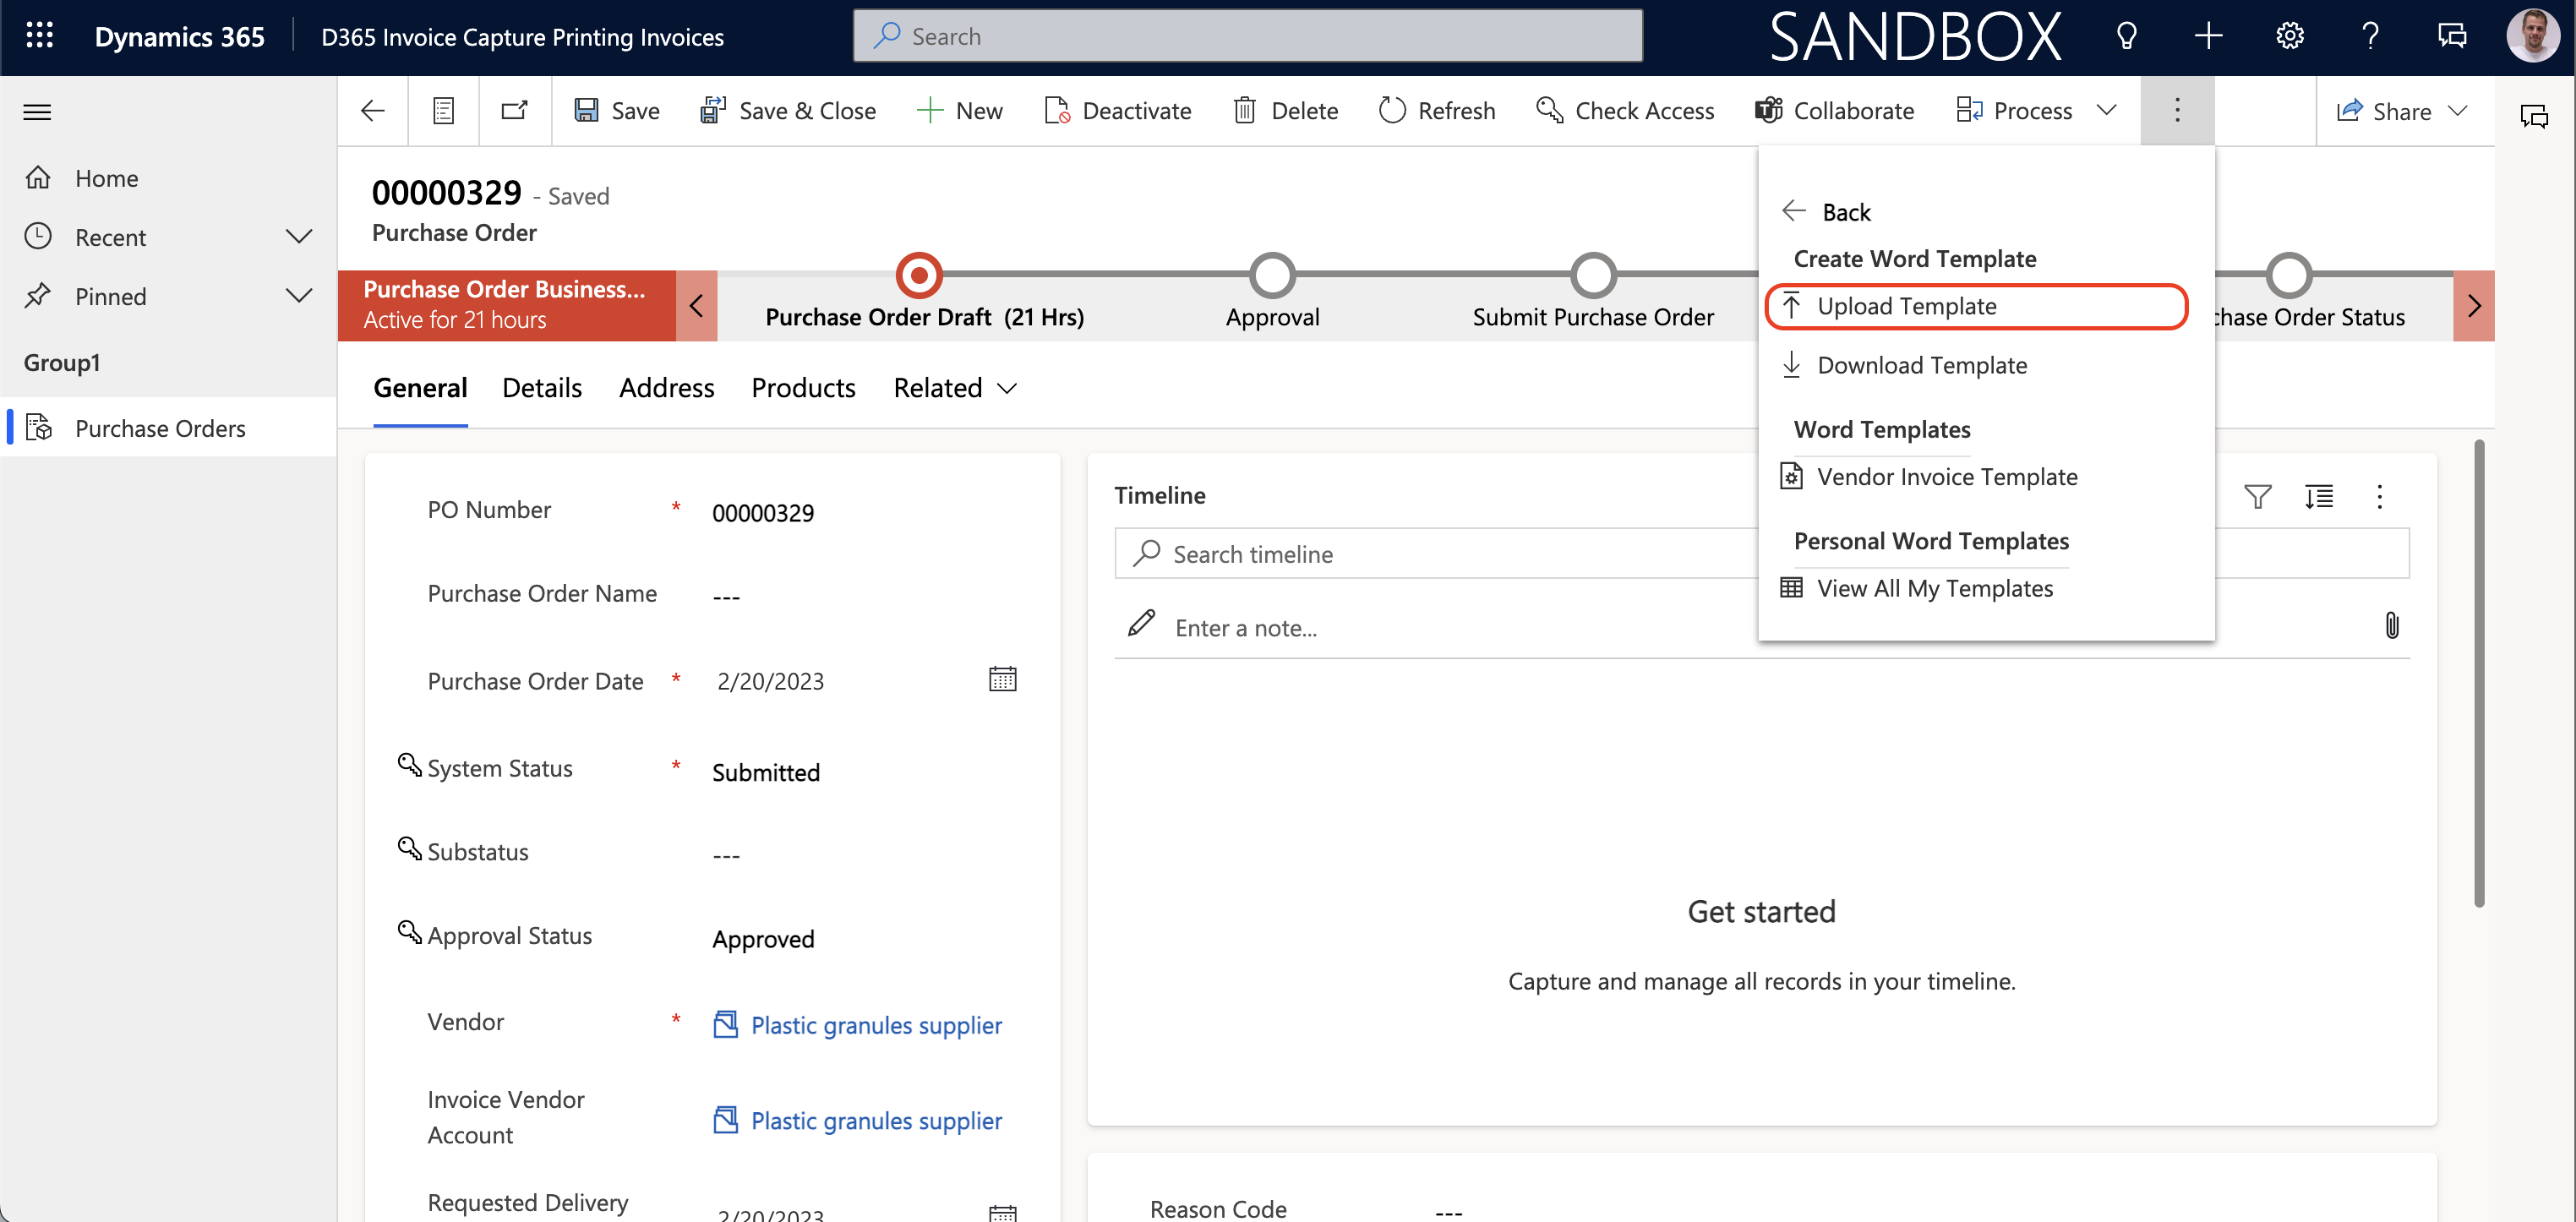Click Back in the template menu
The height and width of the screenshot is (1222, 2576).
pos(1826,212)
